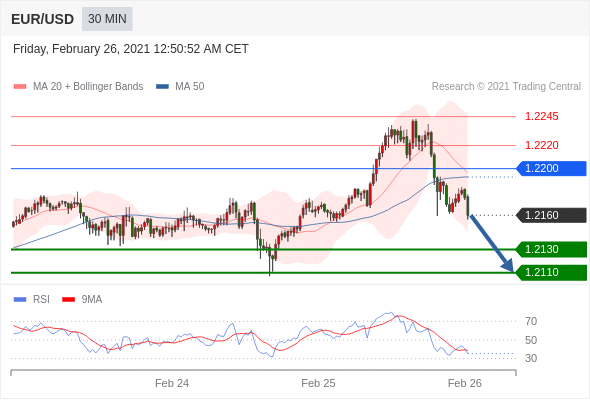Image resolution: width=590 pixels, height=400 pixels.
Task: Toggle the MA 20 + Bollinger Bands legend
Action: [x=78, y=87]
